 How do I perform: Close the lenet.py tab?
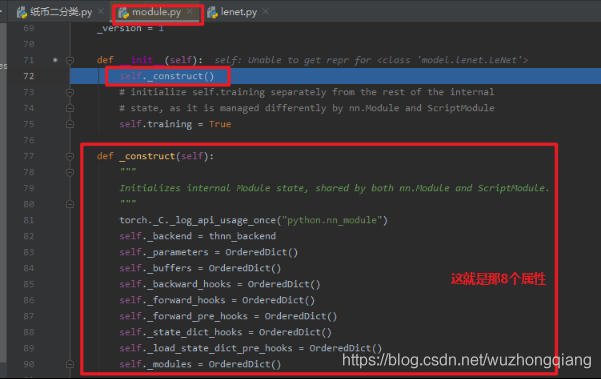tap(266, 12)
